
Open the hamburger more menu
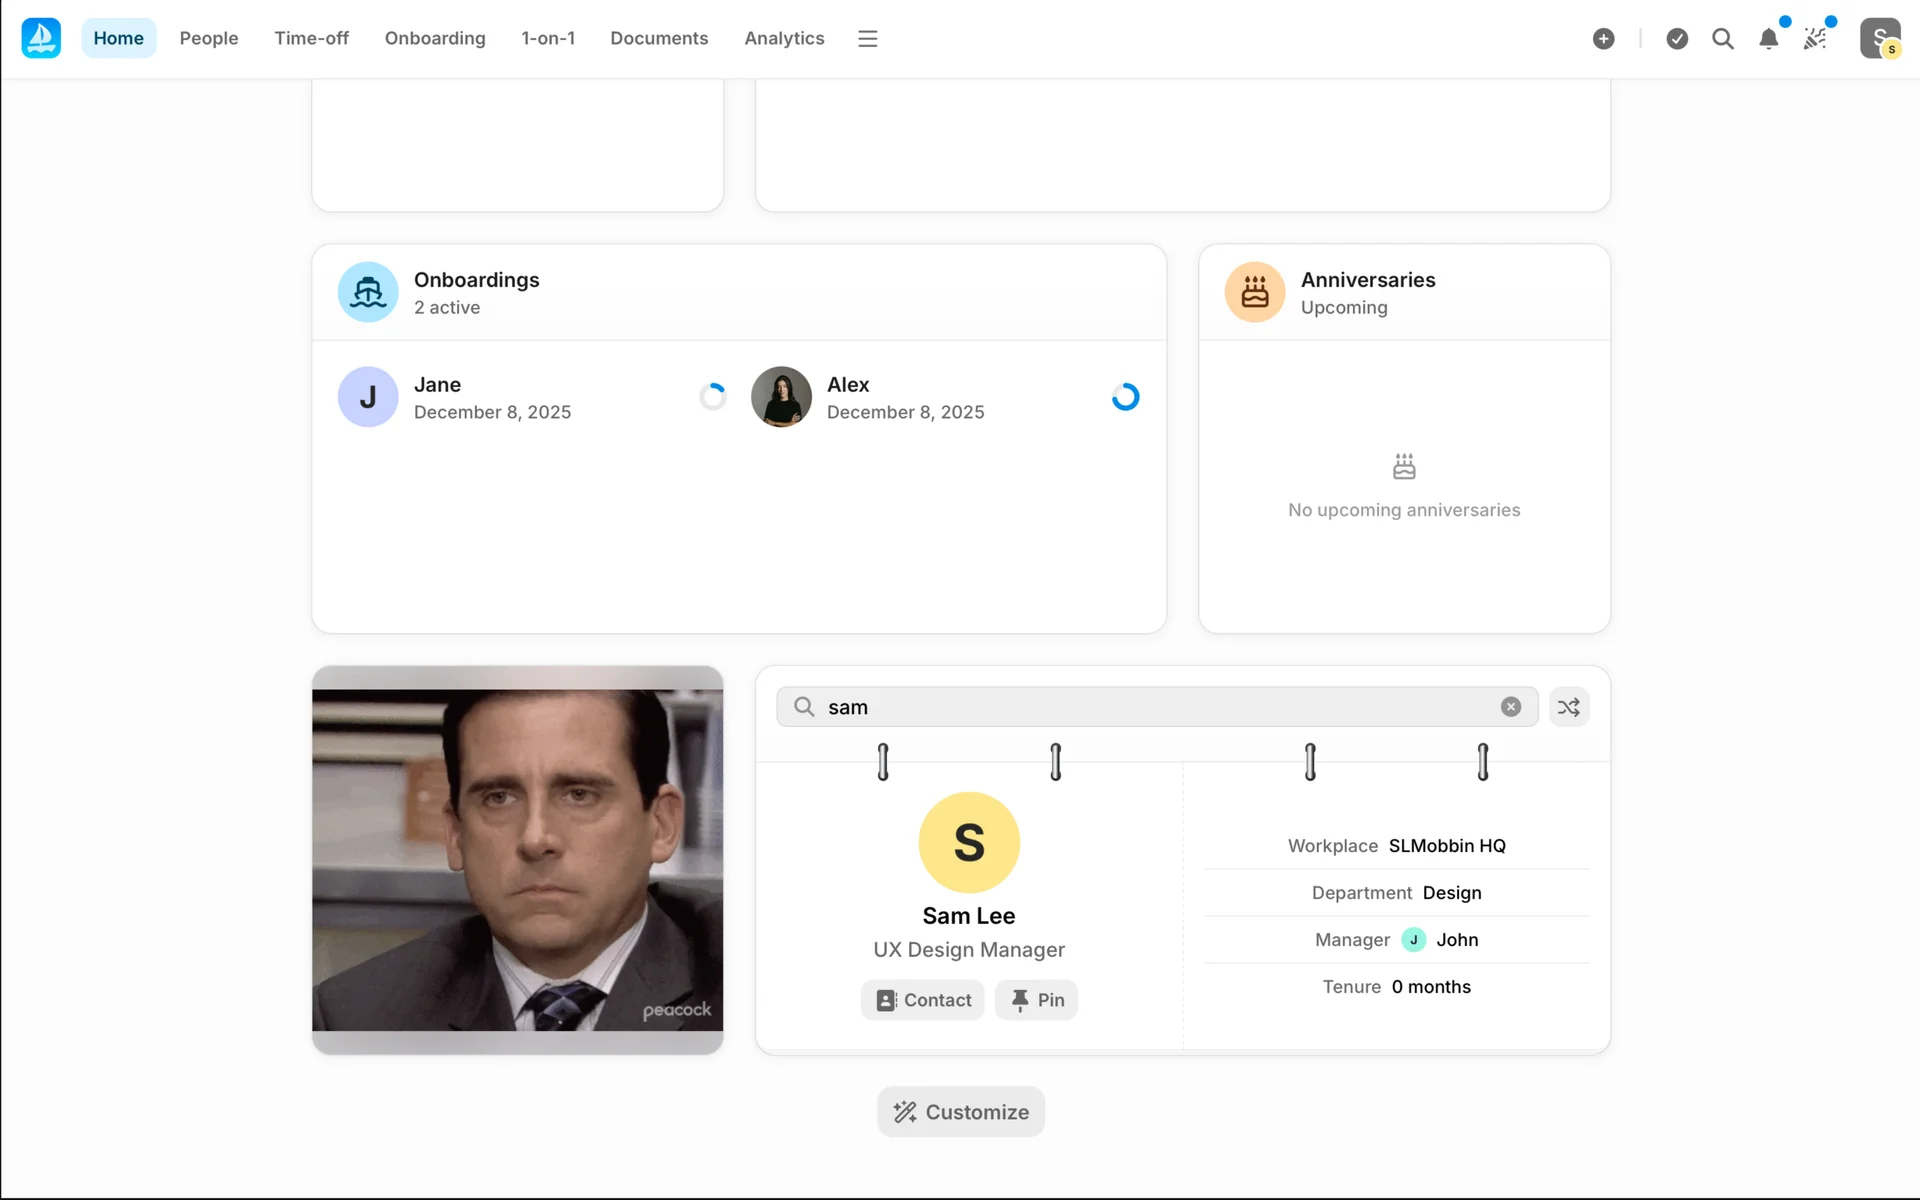867,39
